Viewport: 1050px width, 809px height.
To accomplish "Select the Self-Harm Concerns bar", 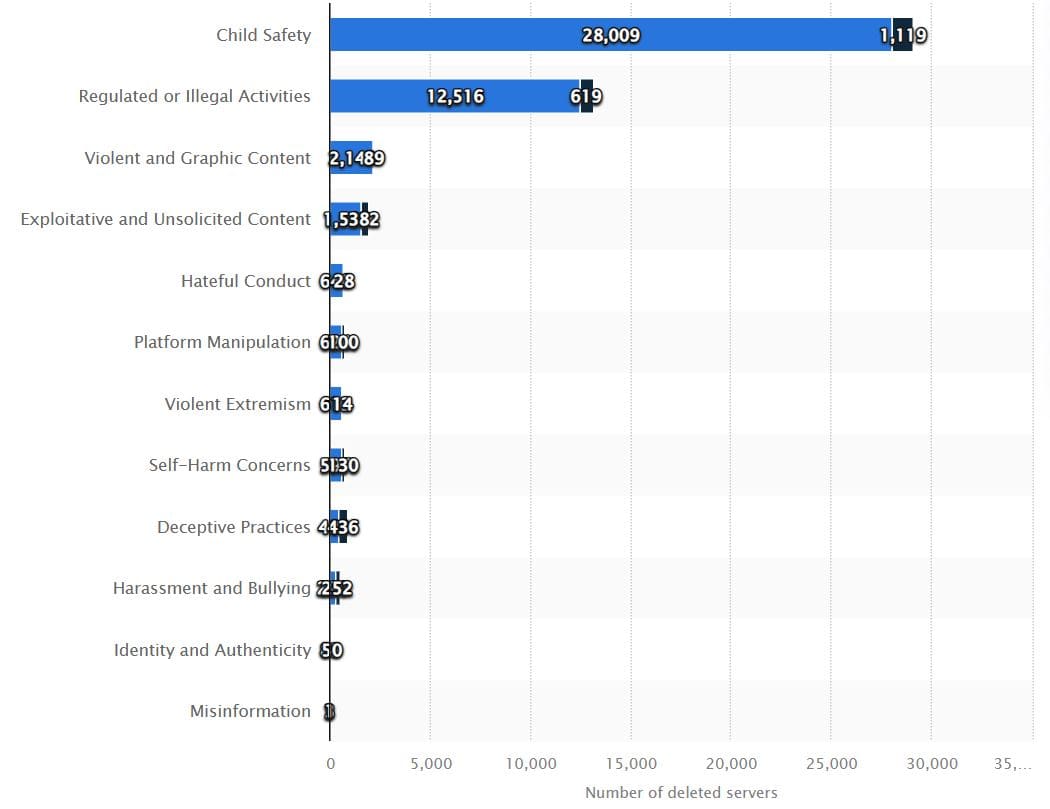I will tap(335, 465).
